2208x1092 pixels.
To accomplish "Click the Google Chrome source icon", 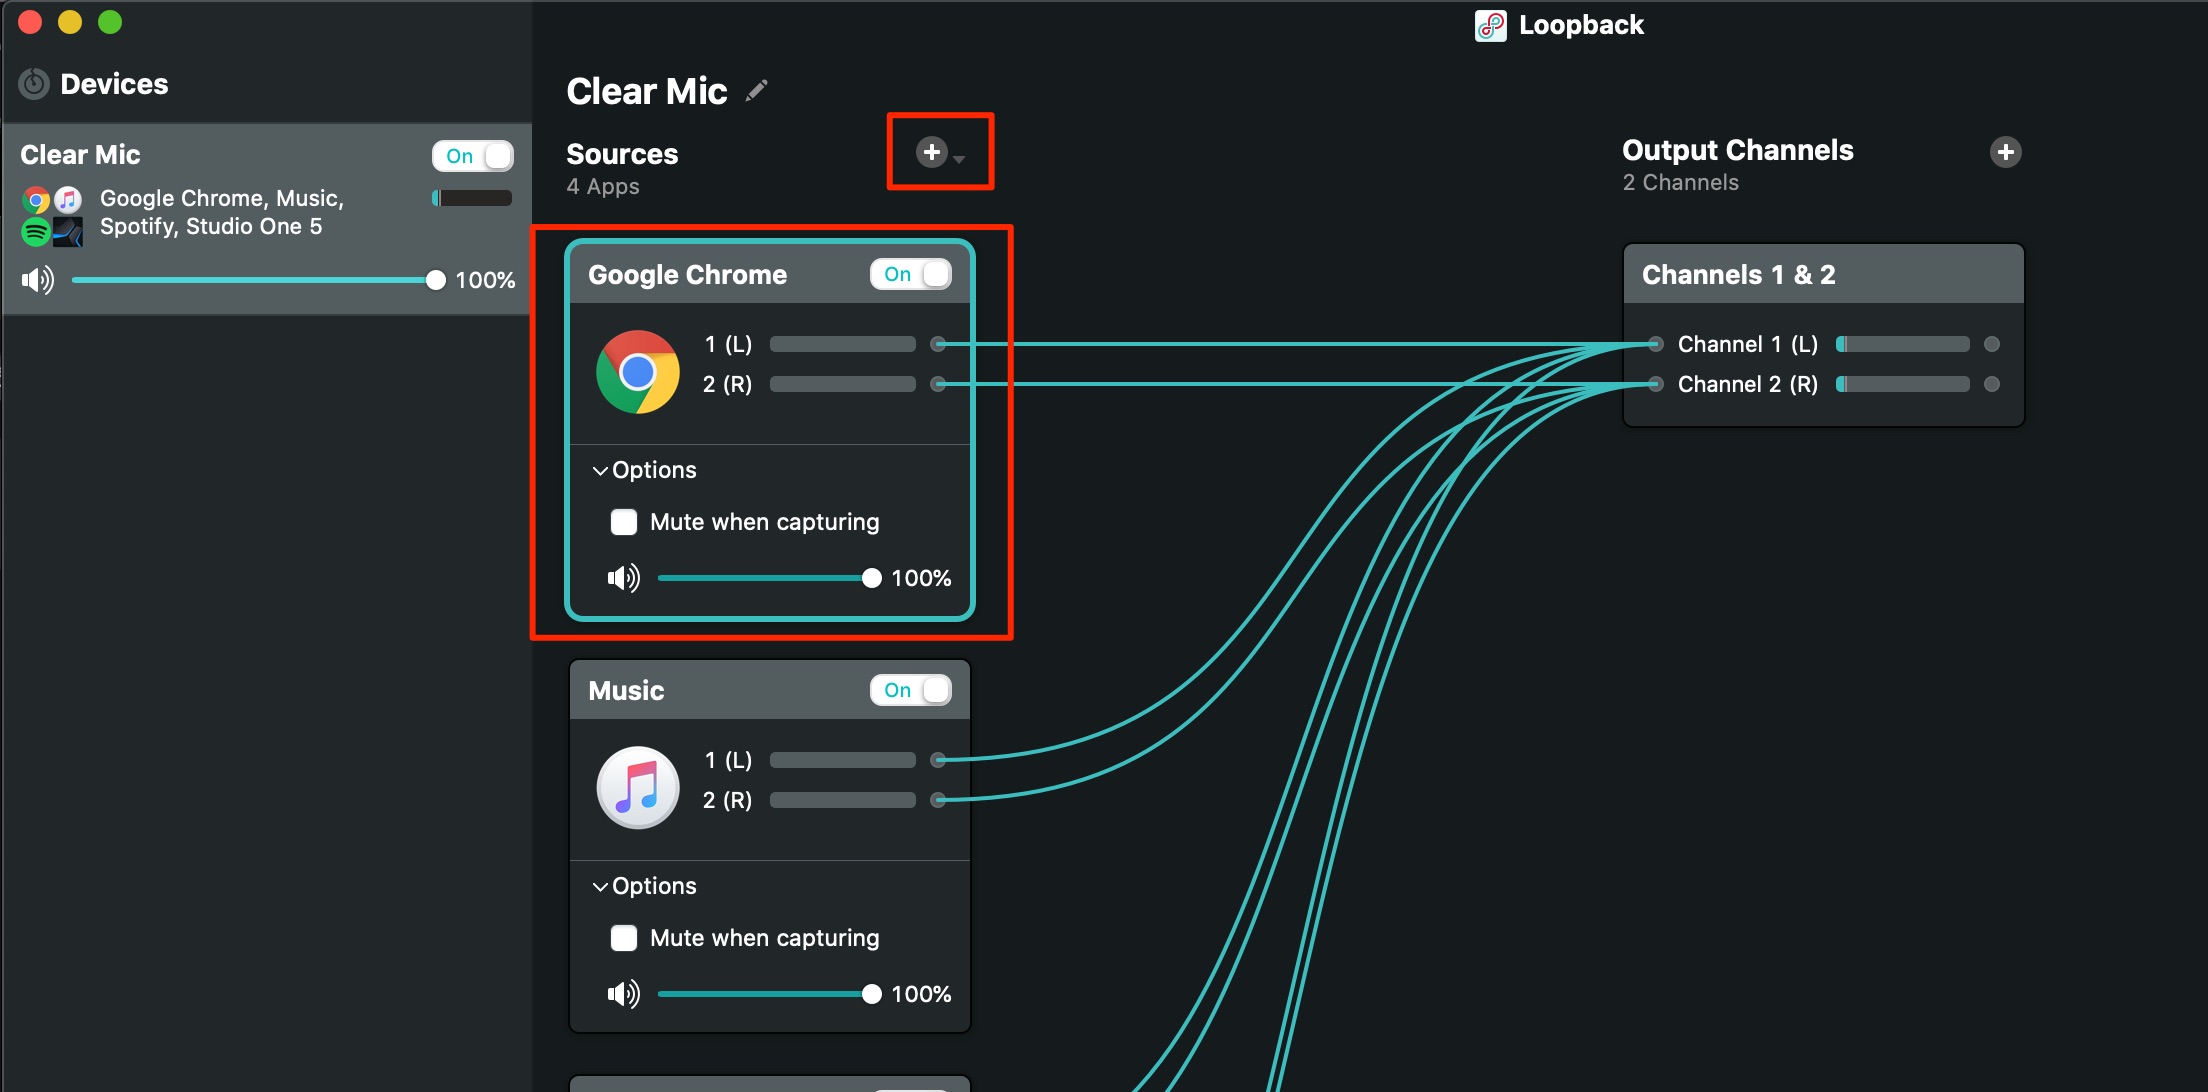I will point(638,371).
